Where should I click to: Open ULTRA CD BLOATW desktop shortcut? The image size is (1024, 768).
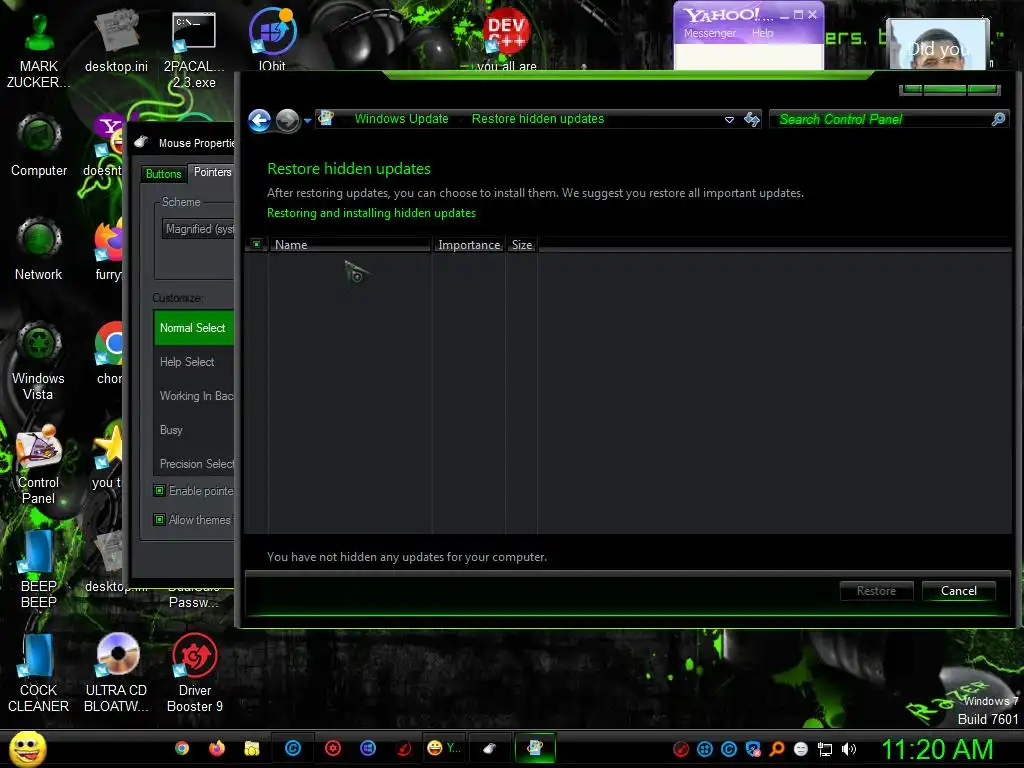tap(116, 673)
